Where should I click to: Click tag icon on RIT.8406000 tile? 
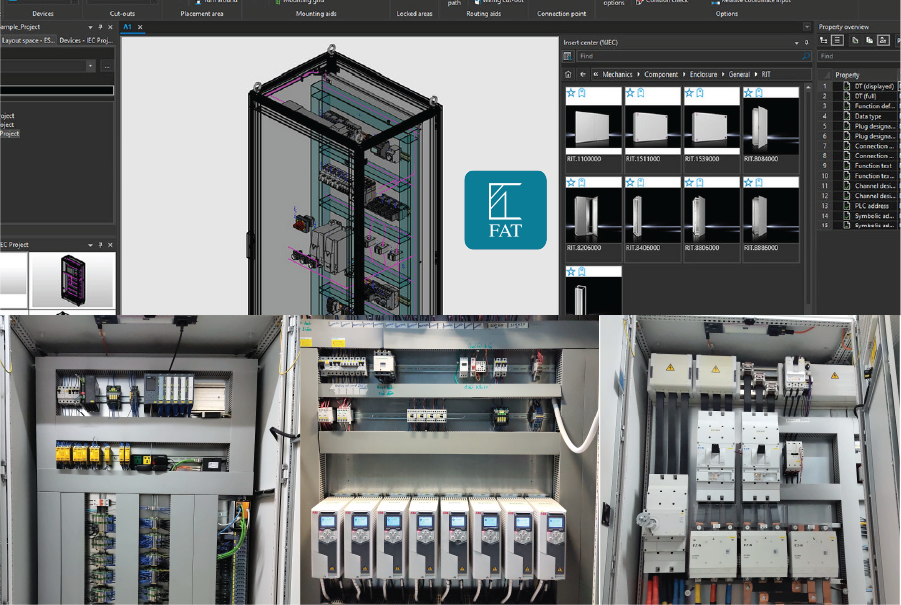point(641,182)
